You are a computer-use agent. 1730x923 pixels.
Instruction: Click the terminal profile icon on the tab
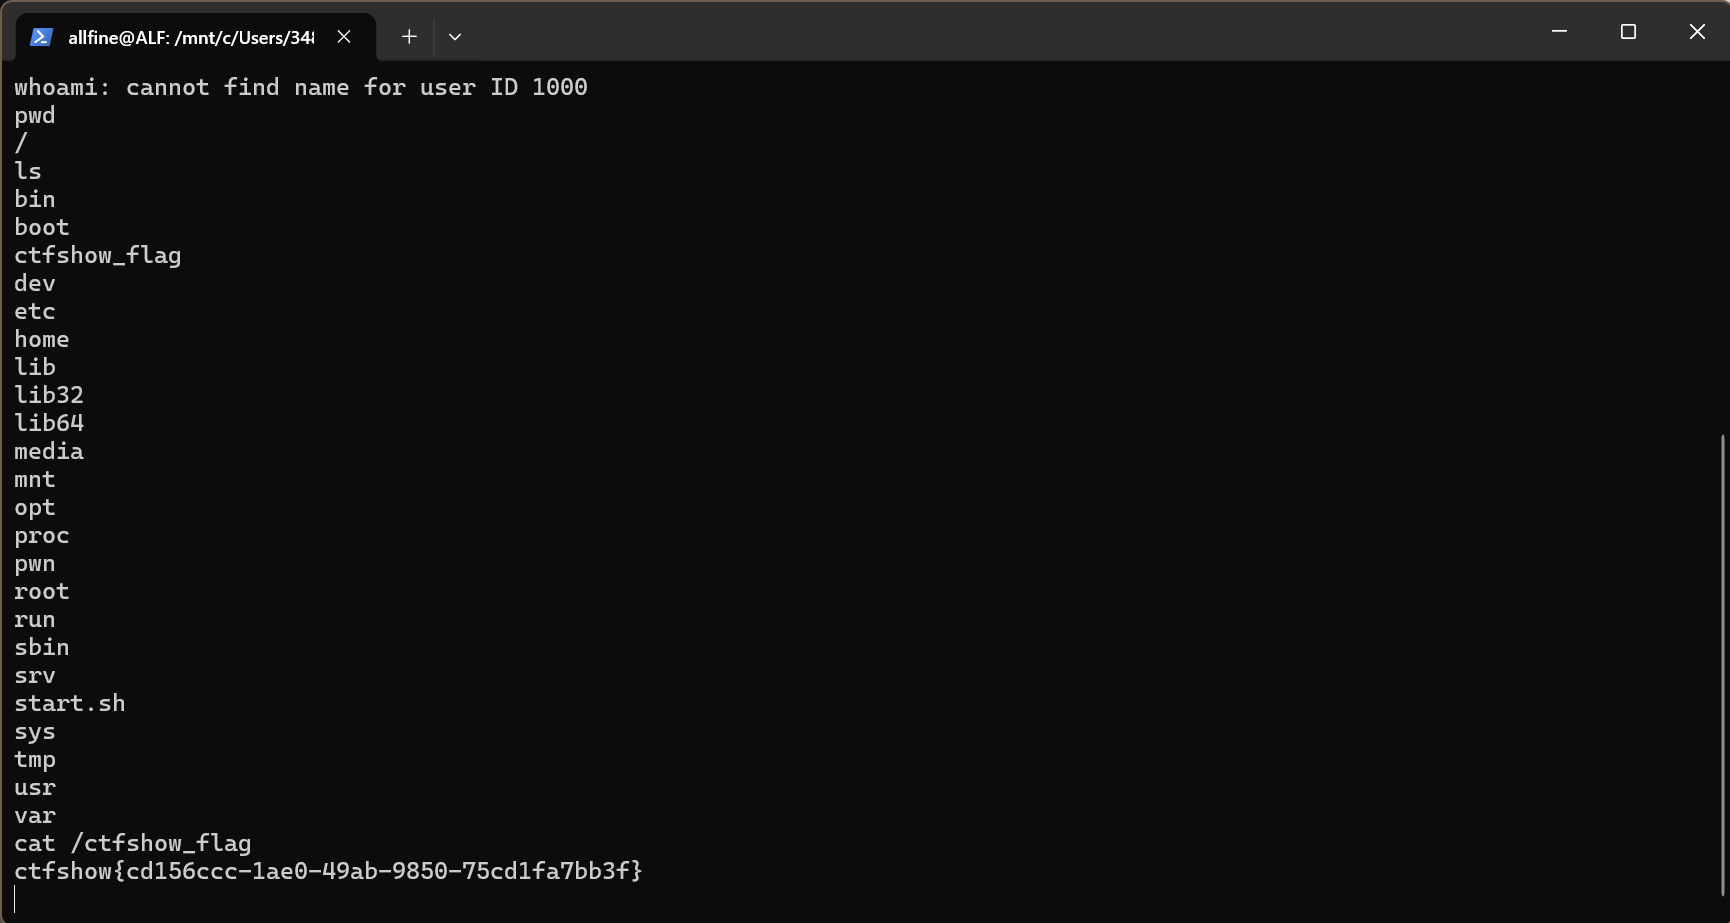(x=41, y=37)
